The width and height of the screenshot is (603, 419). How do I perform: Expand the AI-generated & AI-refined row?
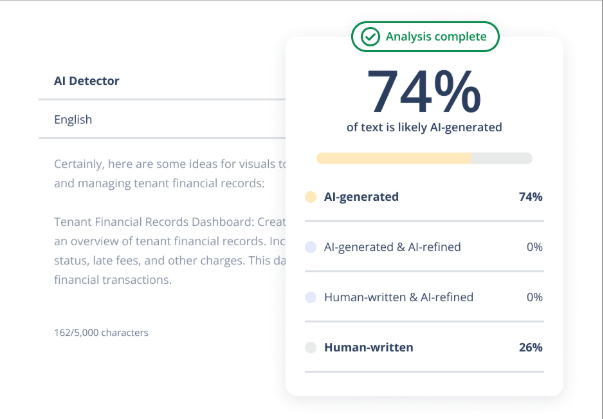pos(424,247)
